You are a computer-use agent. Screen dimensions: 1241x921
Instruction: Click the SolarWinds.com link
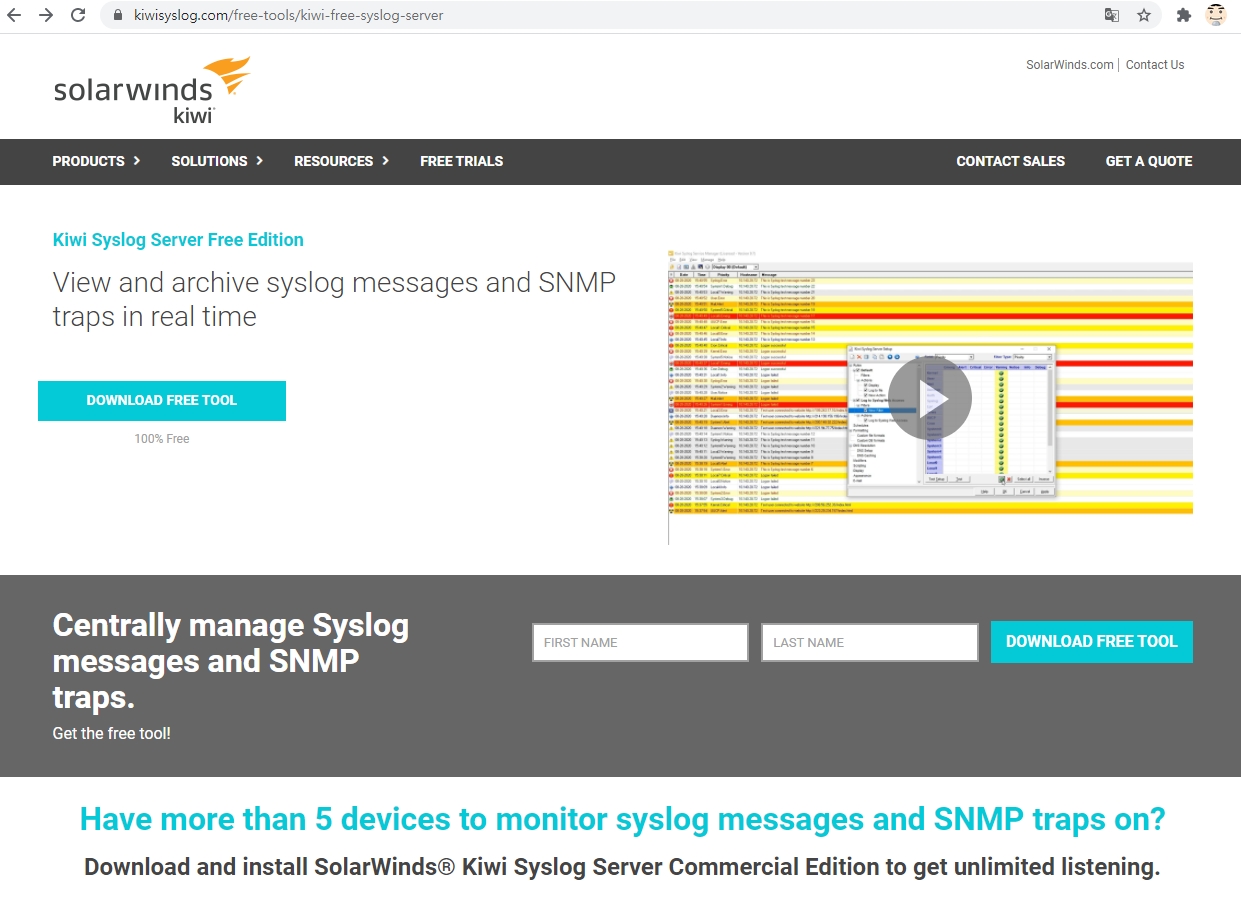pyautogui.click(x=1069, y=65)
